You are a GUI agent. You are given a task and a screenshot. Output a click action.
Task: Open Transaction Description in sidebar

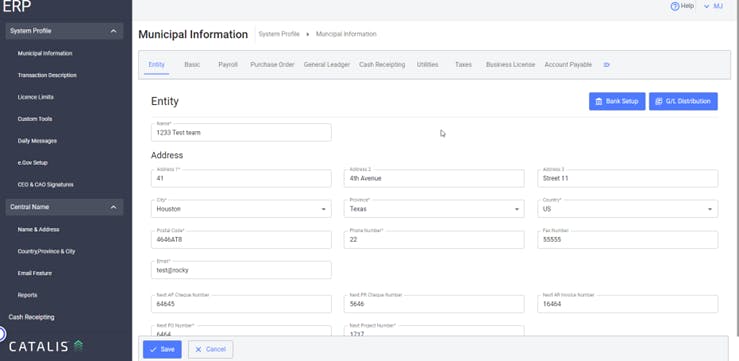[47, 75]
